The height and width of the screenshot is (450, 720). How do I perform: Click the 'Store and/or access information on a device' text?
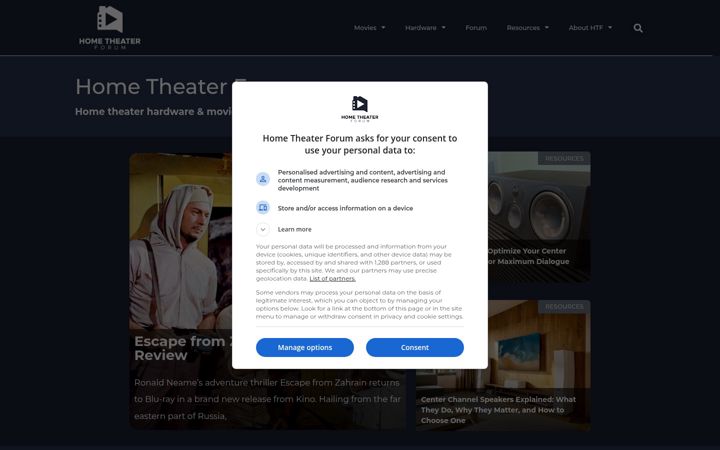(x=345, y=208)
